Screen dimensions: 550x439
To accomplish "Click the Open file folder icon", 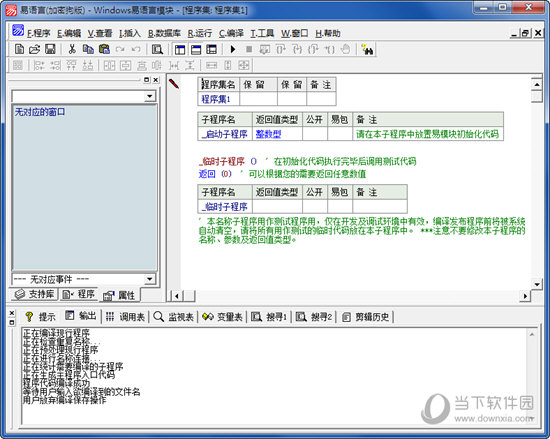I will point(34,49).
